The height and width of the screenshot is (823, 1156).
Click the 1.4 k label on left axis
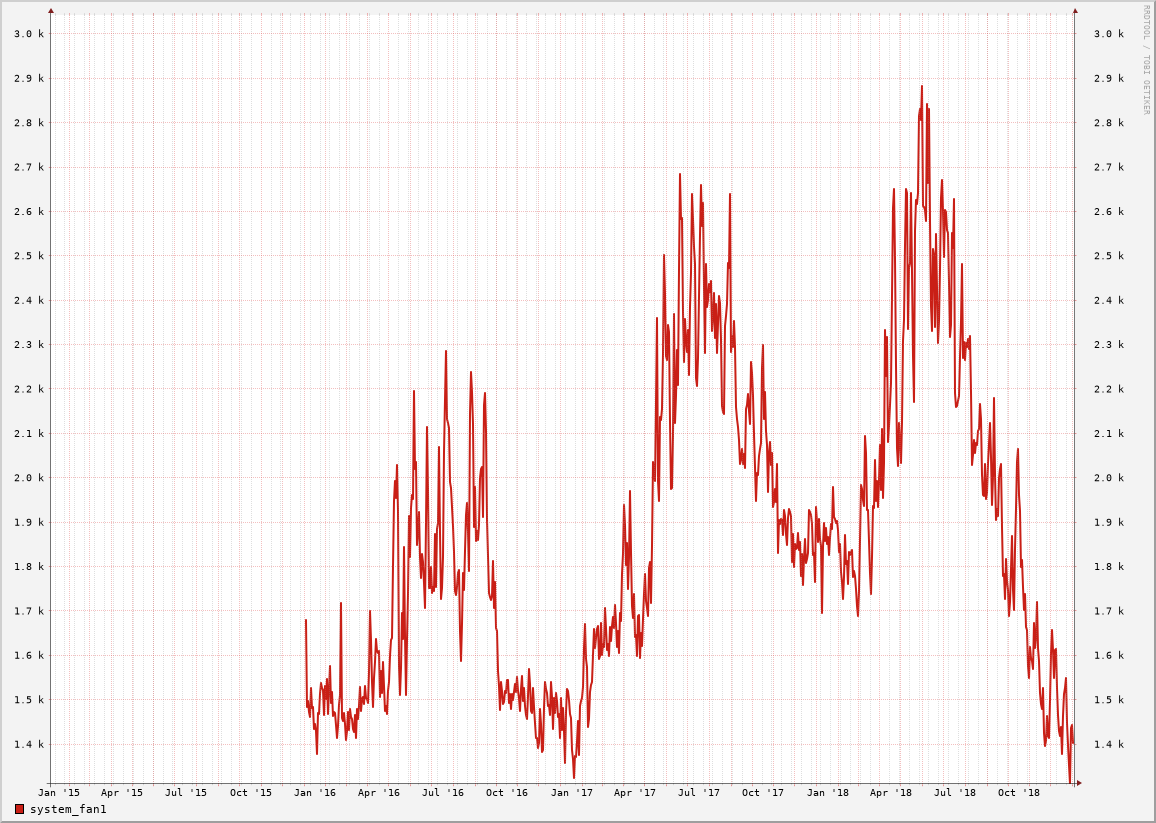pos(29,744)
